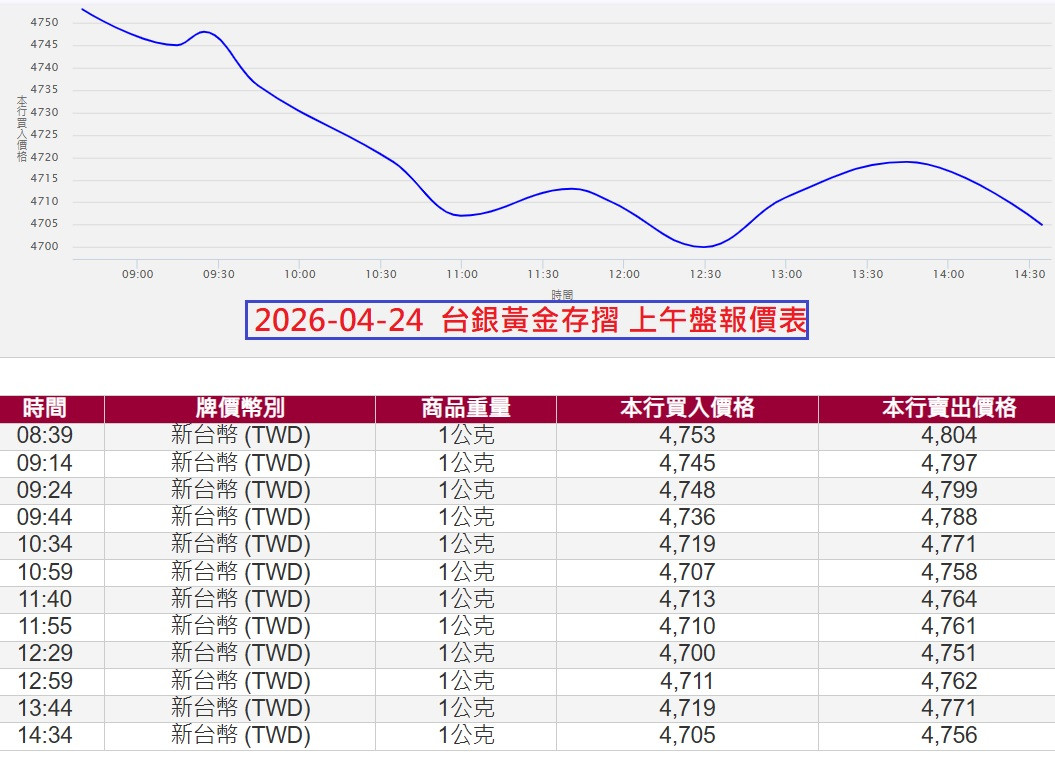The height and width of the screenshot is (762, 1055).
Task: Click the 4700 y-axis label
Action: [x=44, y=246]
